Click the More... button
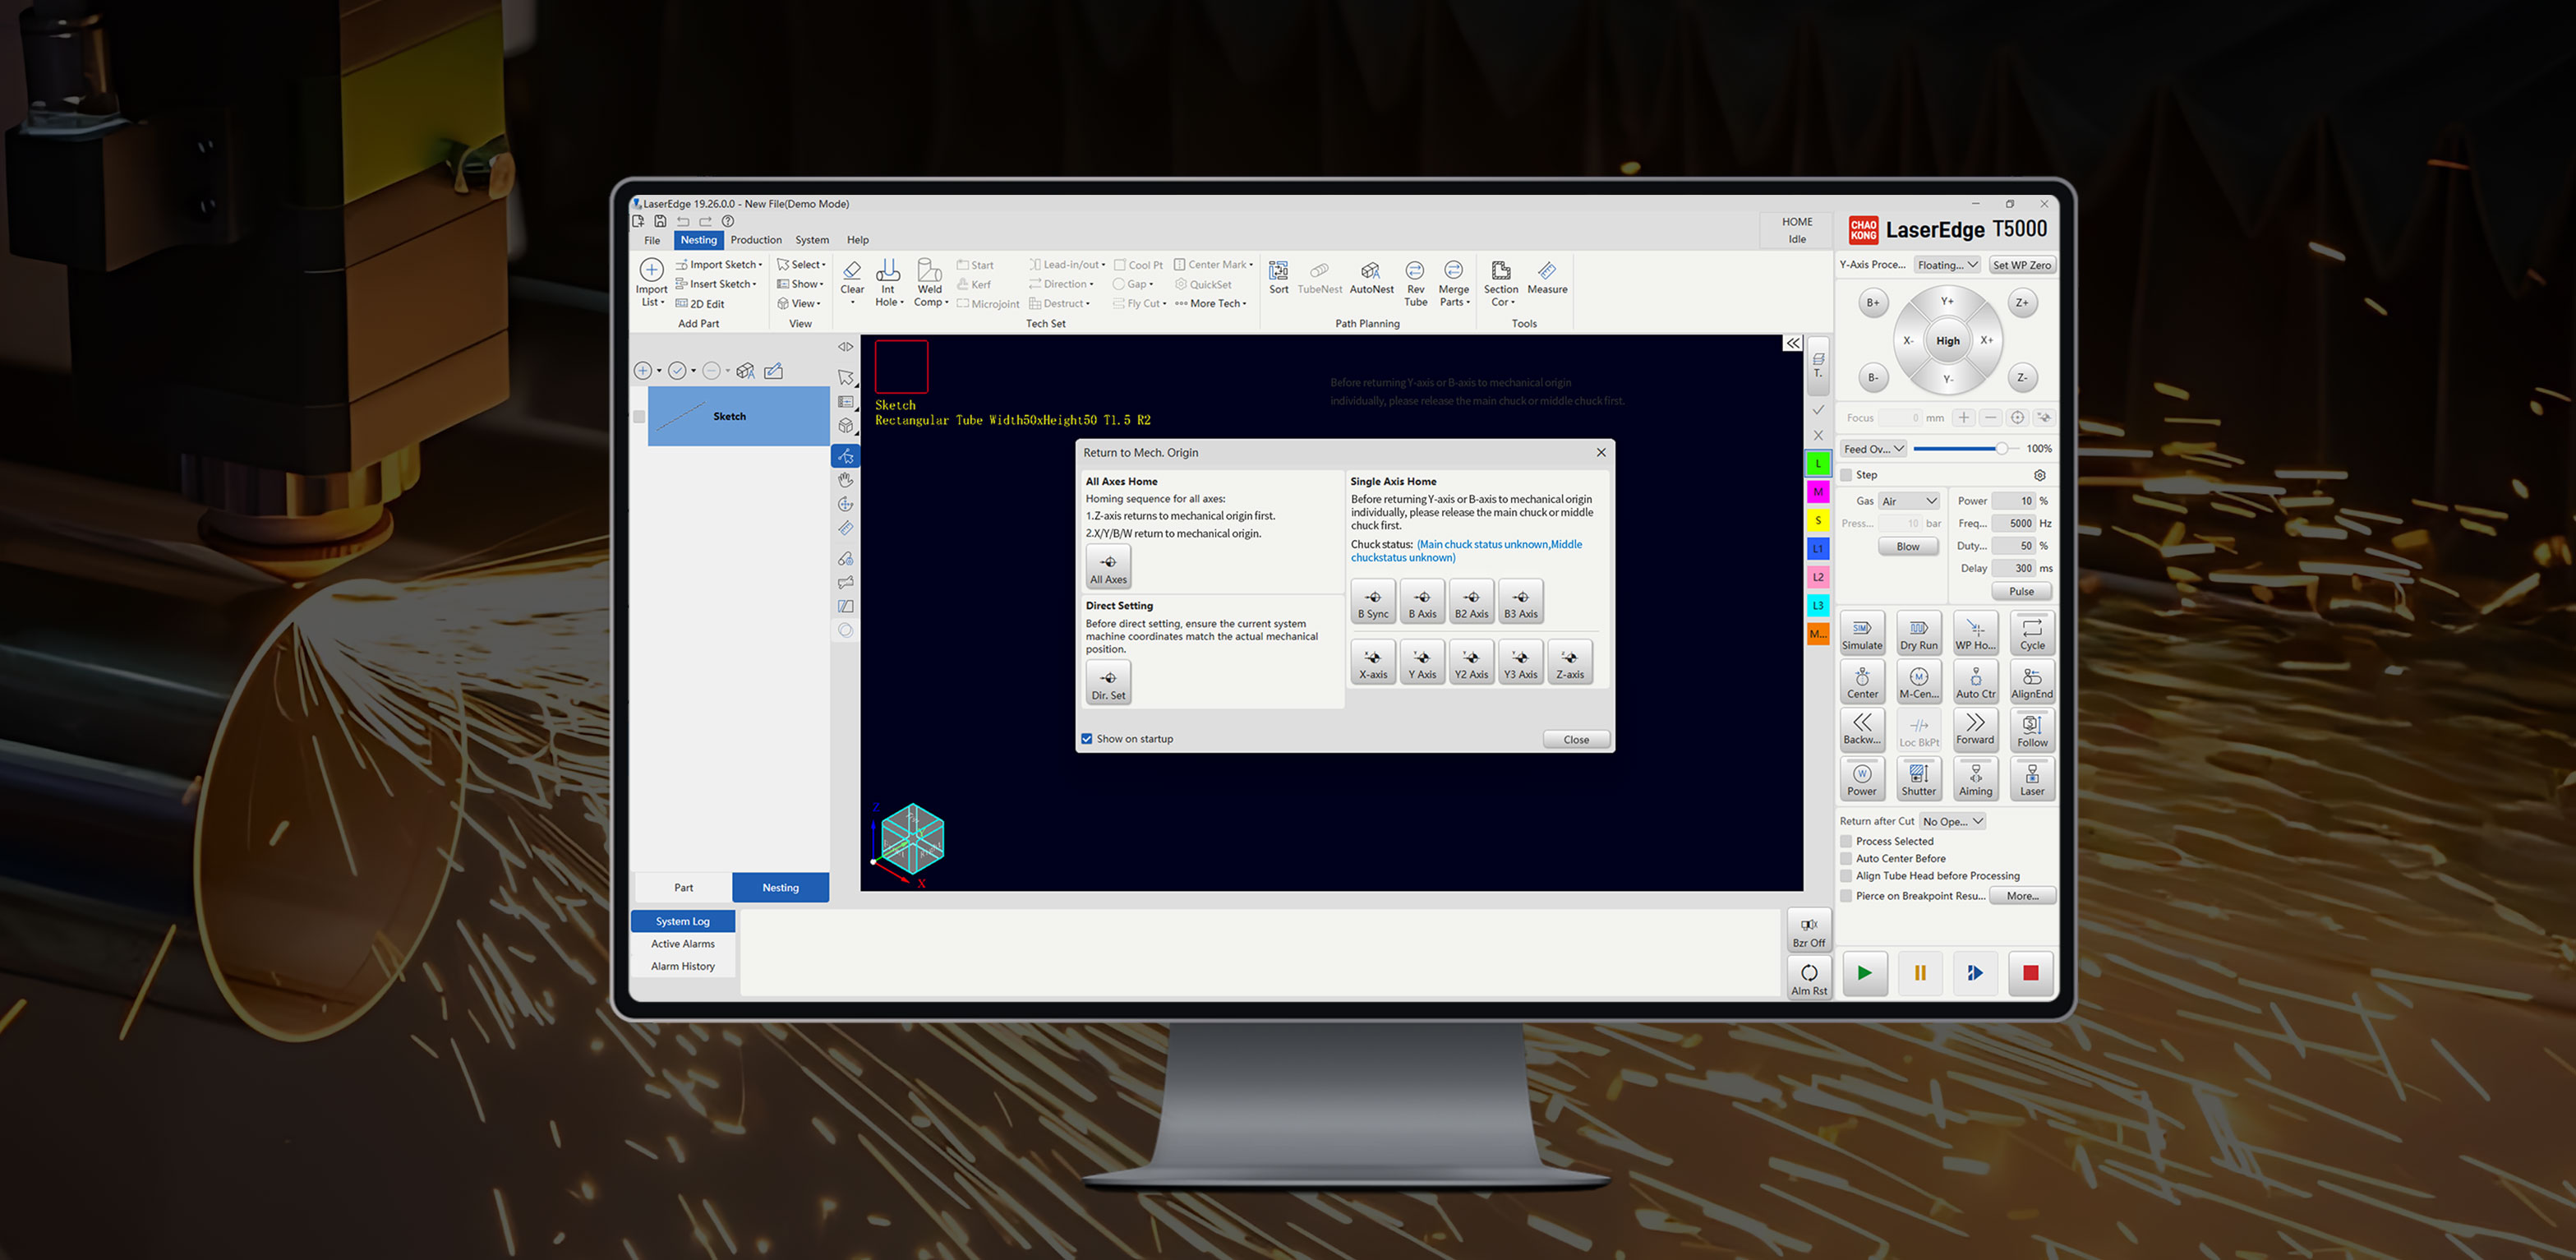This screenshot has width=2576, height=1260. [x=2022, y=896]
